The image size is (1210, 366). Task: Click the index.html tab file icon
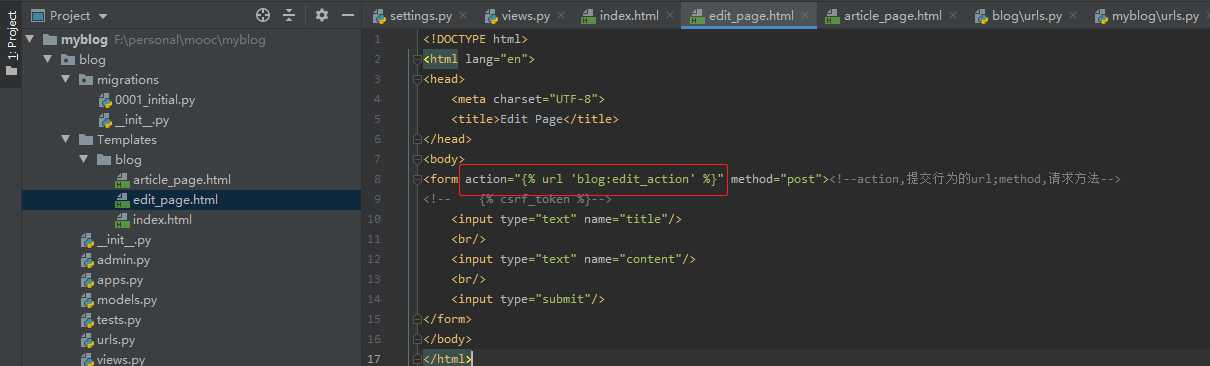588,16
